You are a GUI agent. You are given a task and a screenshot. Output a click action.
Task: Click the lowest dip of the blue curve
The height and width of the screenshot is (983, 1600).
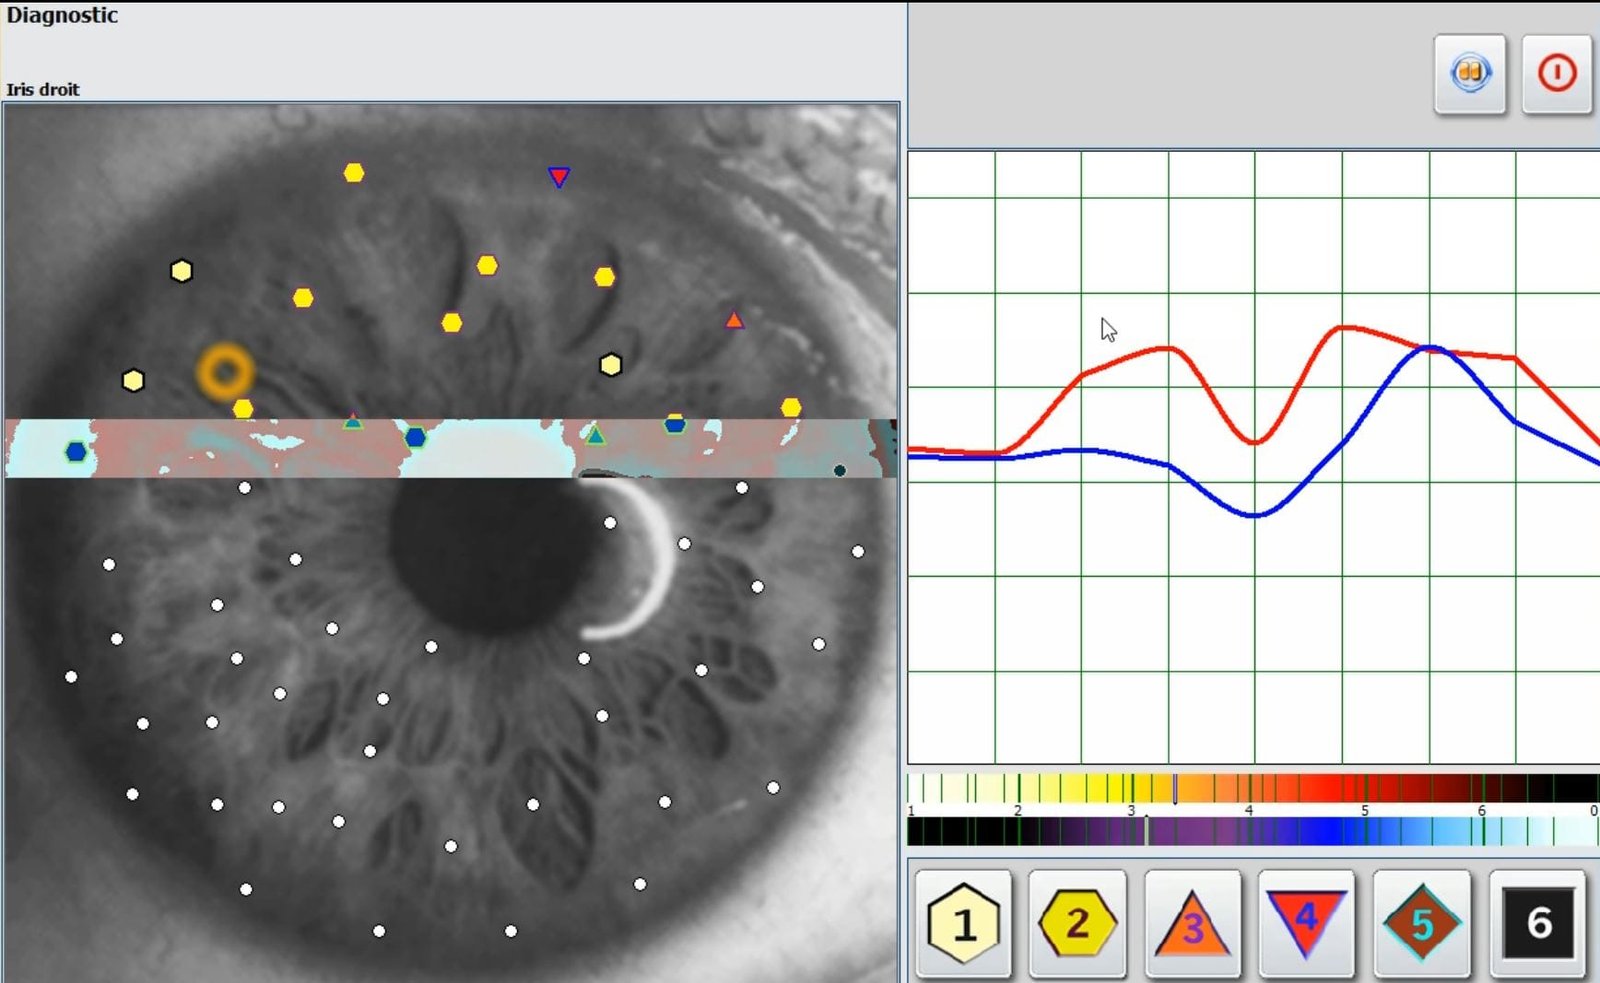pyautogui.click(x=1254, y=515)
